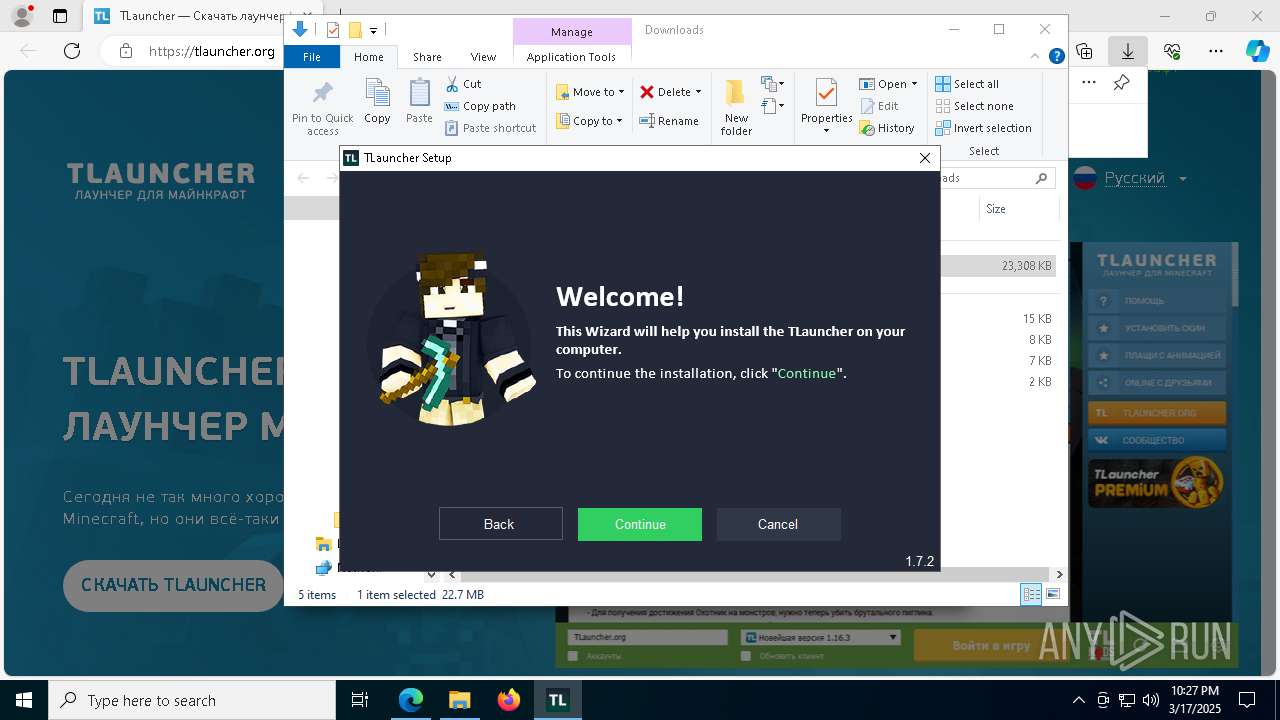
Task: Open the Move to dropdown
Action: pyautogui.click(x=590, y=92)
